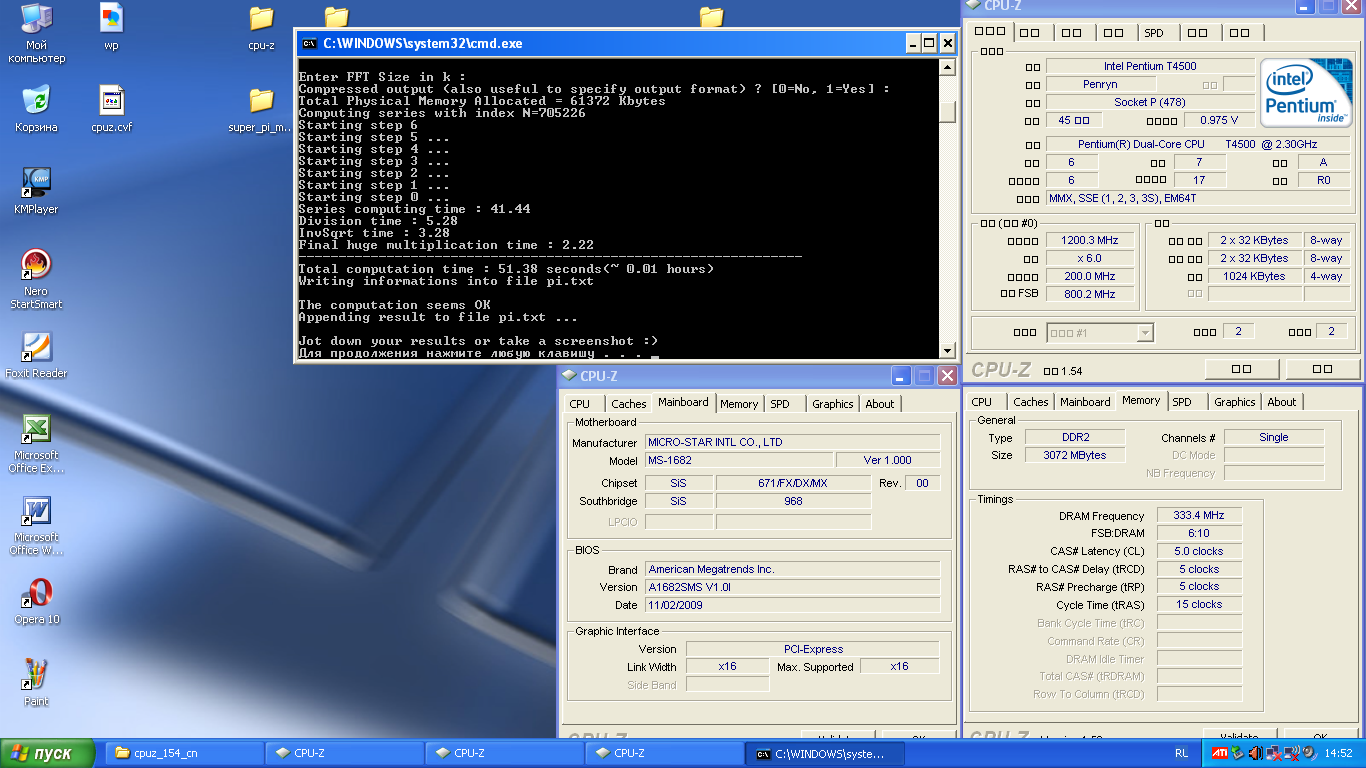Switch to cpuz_154_cn taskbar item
Image resolution: width=1366 pixels, height=768 pixels.
(x=185, y=753)
